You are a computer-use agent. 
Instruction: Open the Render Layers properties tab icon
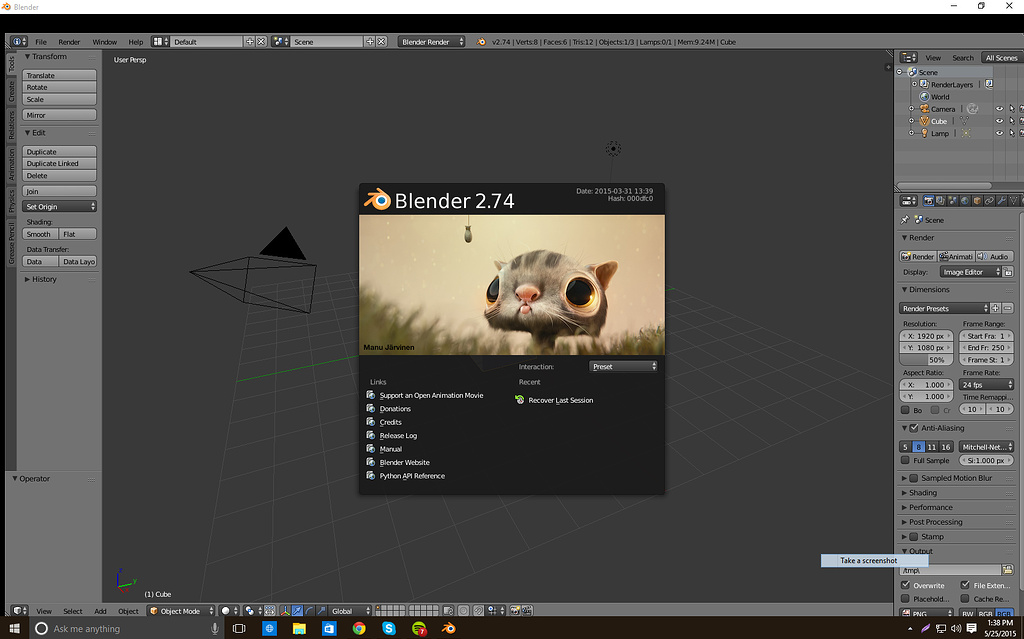point(940,201)
